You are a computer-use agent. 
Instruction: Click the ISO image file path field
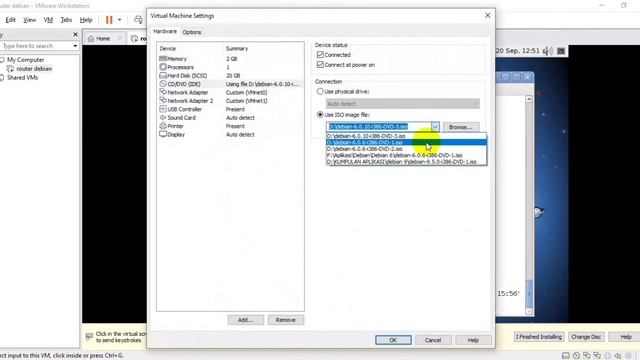point(378,127)
